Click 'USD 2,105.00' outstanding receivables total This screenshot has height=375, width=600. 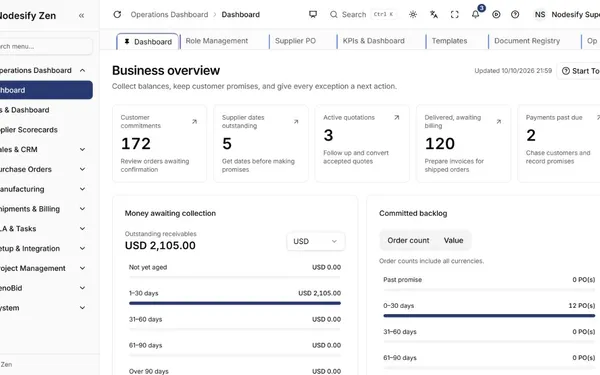pyautogui.click(x=160, y=246)
